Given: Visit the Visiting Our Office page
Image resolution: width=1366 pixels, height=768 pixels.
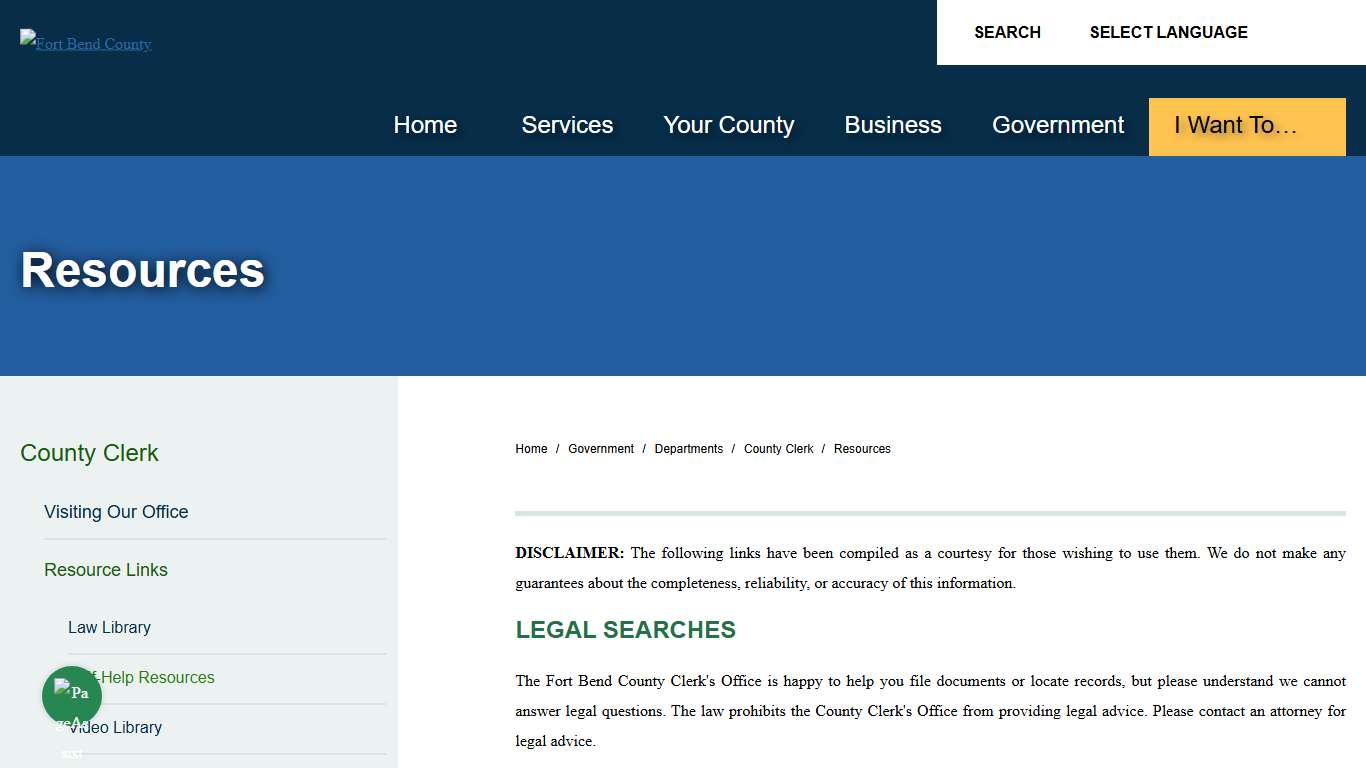Looking at the screenshot, I should tap(116, 512).
